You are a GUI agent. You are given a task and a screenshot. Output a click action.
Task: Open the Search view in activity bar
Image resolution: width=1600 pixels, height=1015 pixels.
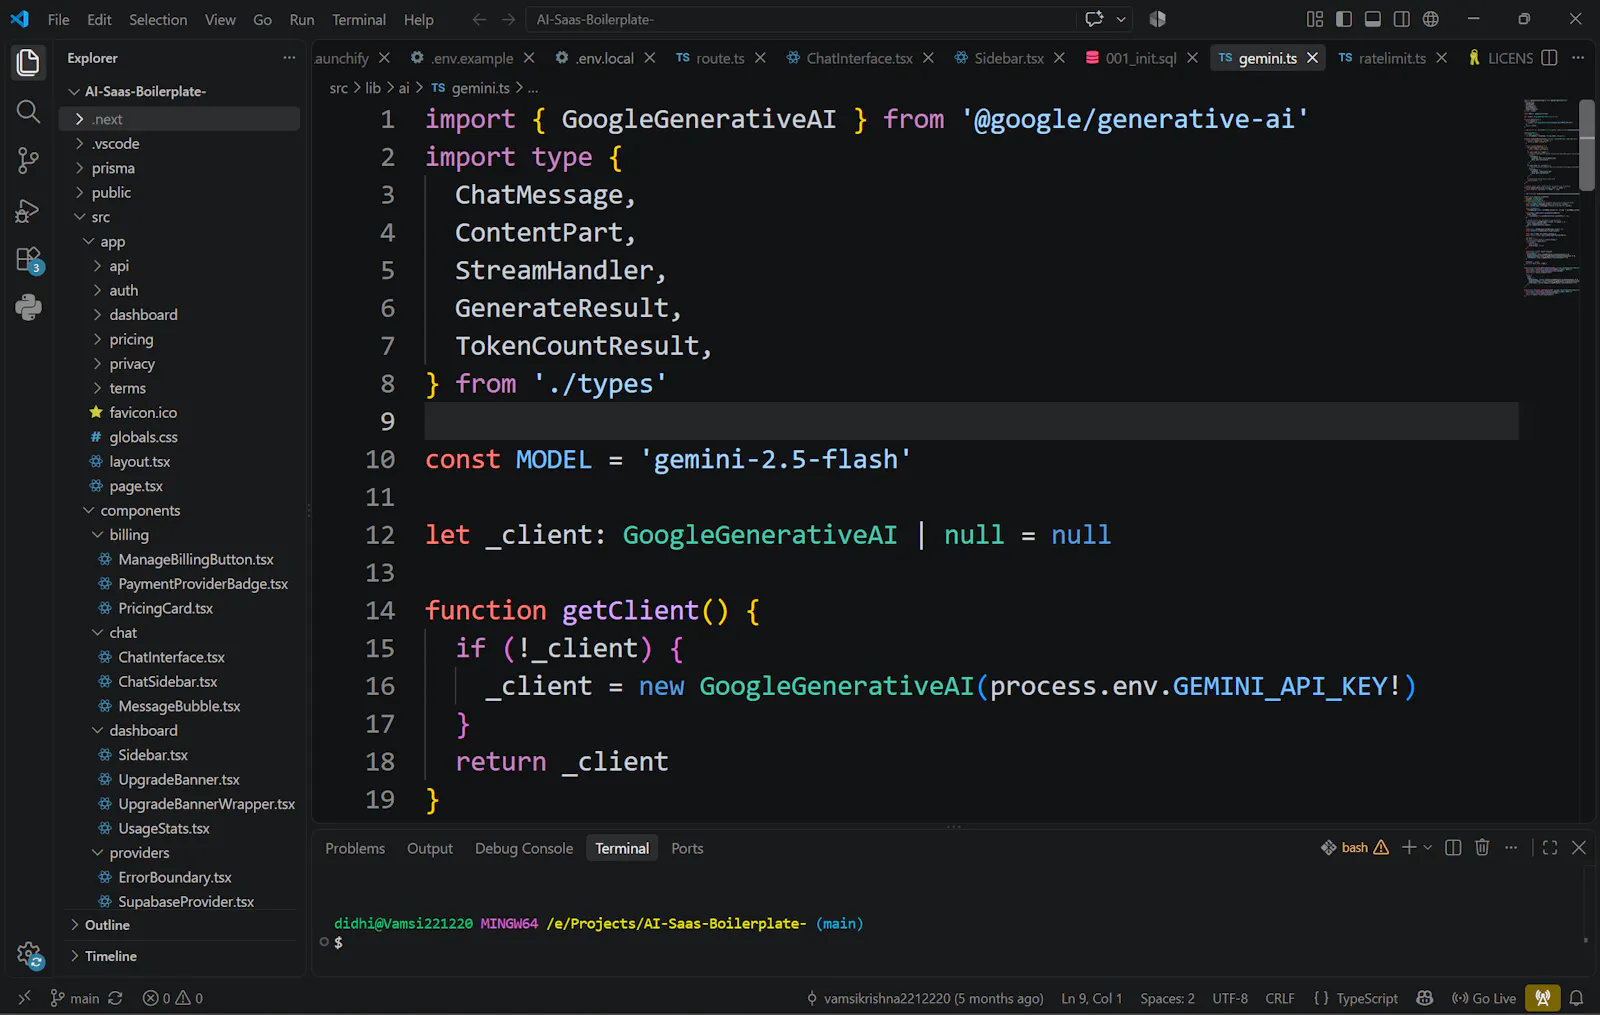tap(28, 112)
